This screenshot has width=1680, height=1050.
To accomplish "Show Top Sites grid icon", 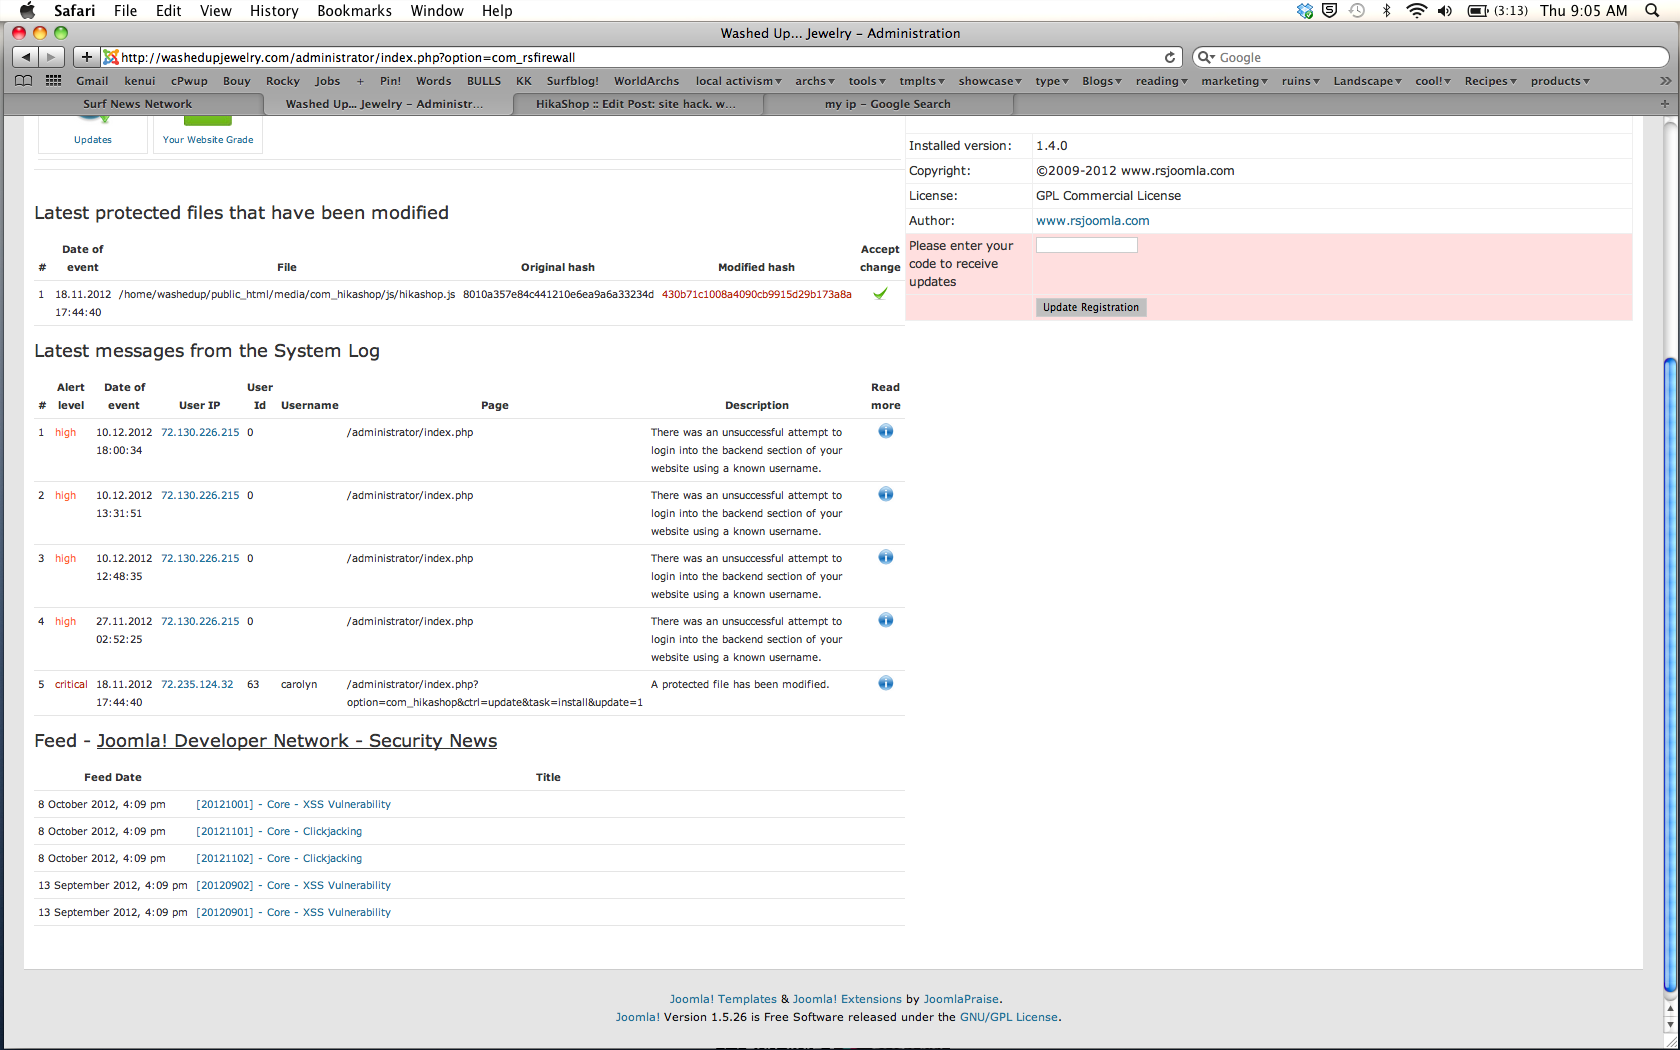I will point(54,81).
